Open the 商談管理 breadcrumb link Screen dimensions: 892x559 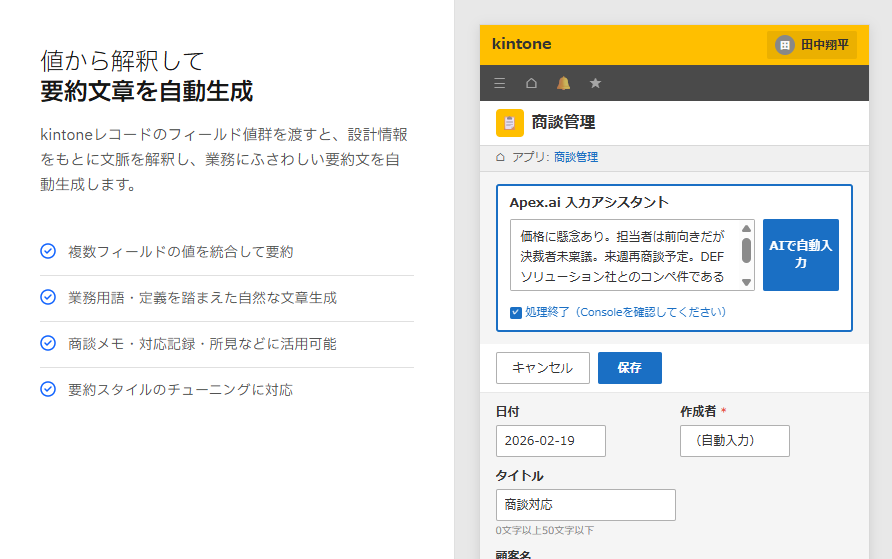(x=576, y=157)
